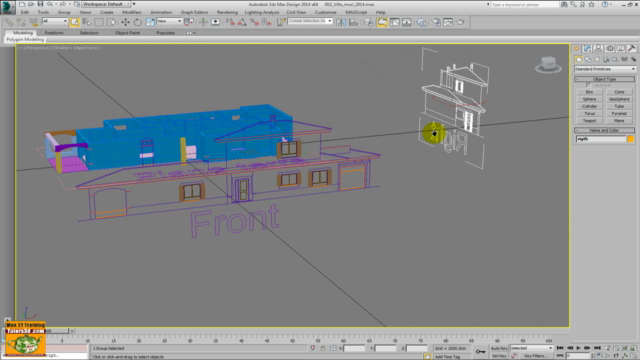Open the reference coordinate system 'View' dropdown
The image size is (640, 360).
click(169, 21)
